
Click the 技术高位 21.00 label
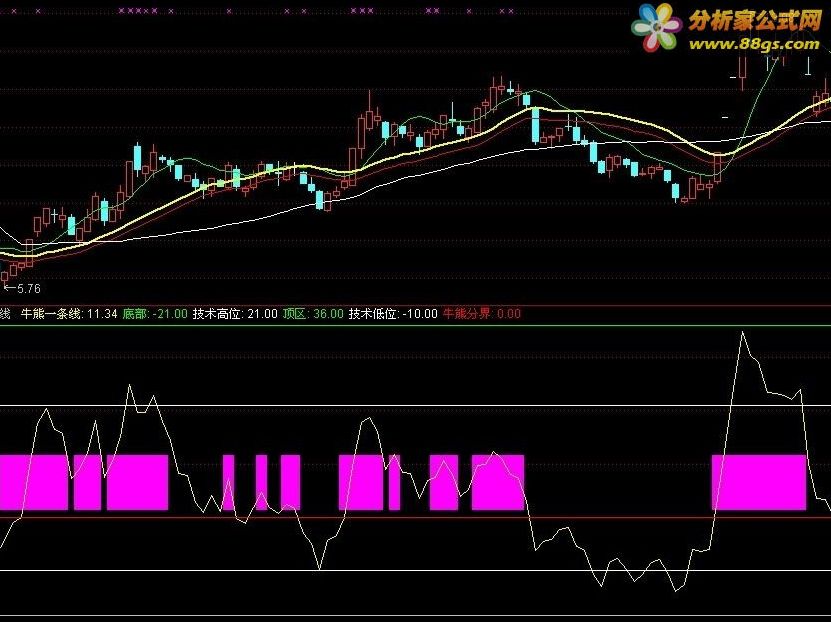point(235,314)
